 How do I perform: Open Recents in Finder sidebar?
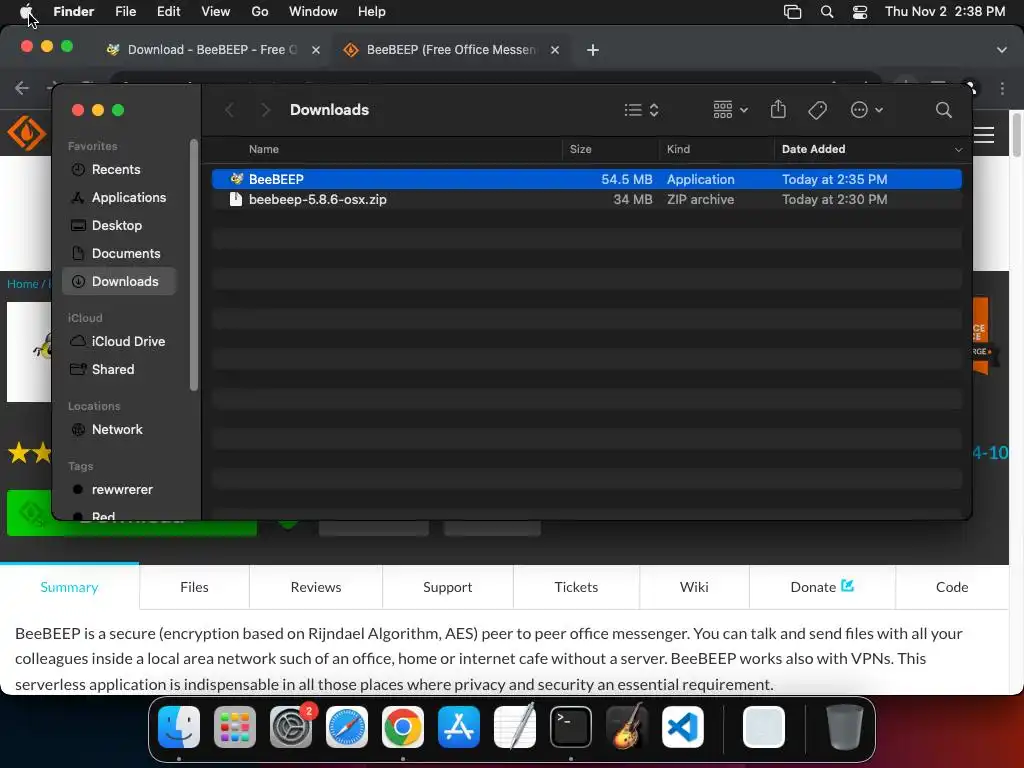tap(116, 169)
